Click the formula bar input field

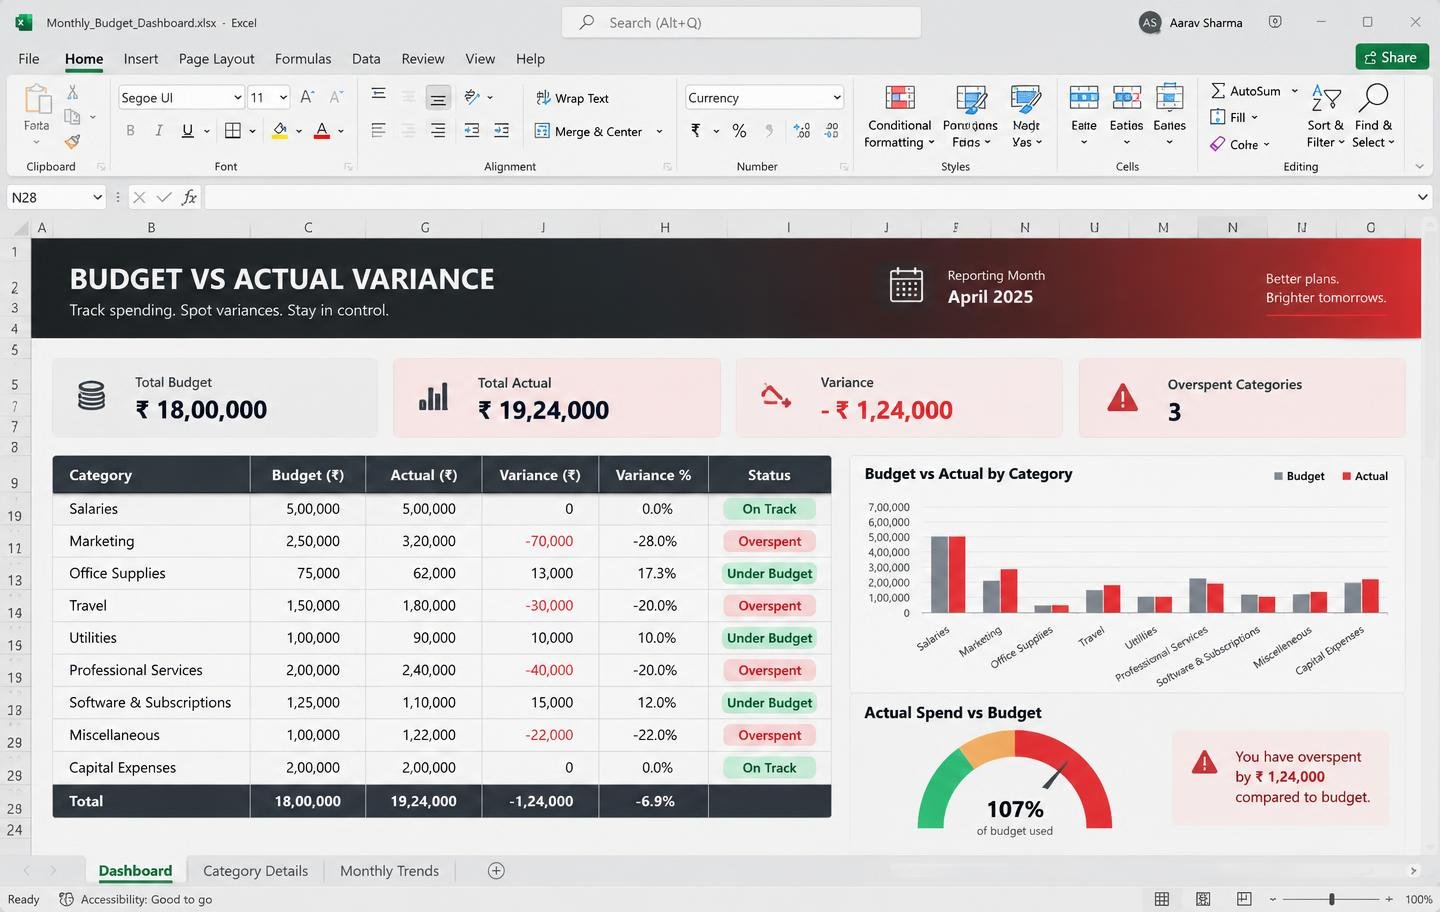tap(808, 197)
